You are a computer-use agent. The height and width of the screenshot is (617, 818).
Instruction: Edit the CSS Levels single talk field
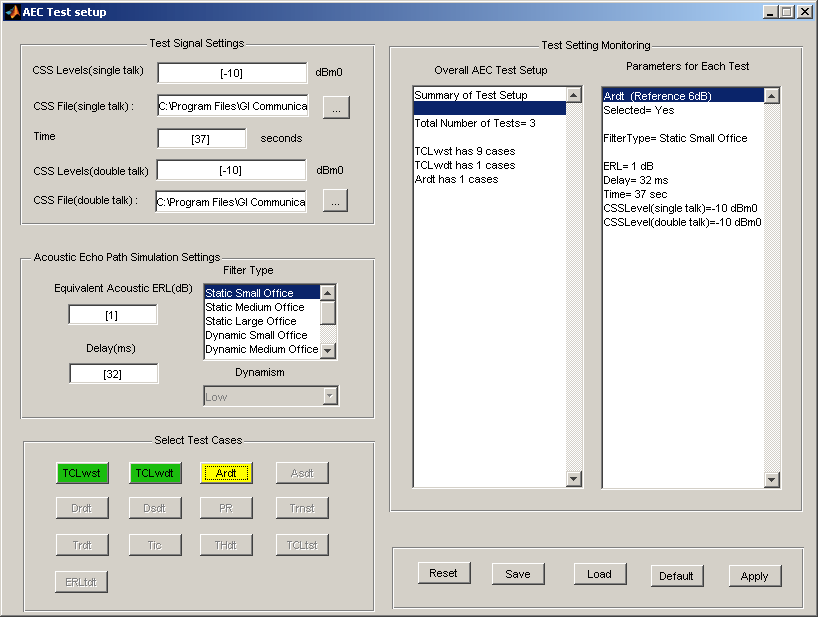[x=232, y=73]
